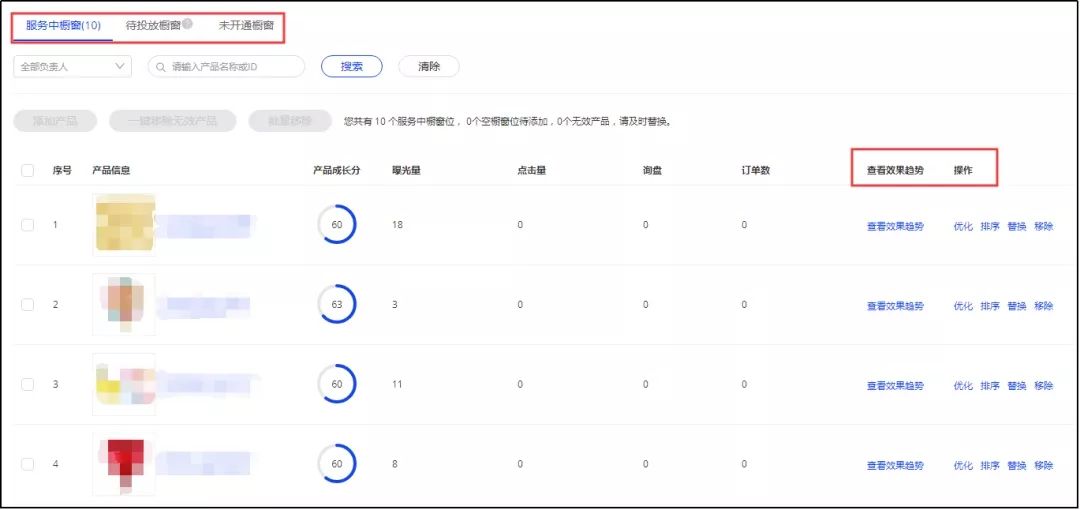The height and width of the screenshot is (510, 1080).
Task: Click the 批量移除 button
Action: point(290,121)
